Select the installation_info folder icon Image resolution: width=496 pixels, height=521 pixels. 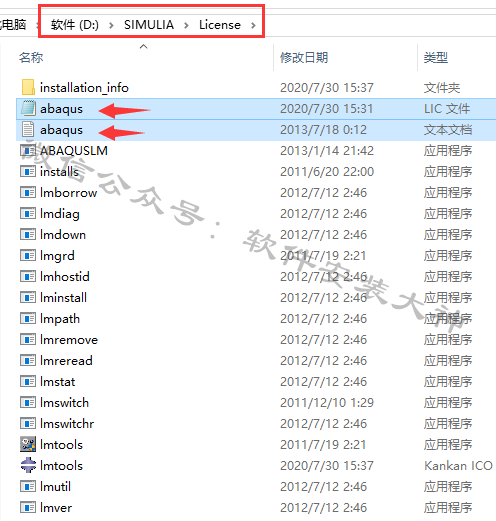pos(28,87)
